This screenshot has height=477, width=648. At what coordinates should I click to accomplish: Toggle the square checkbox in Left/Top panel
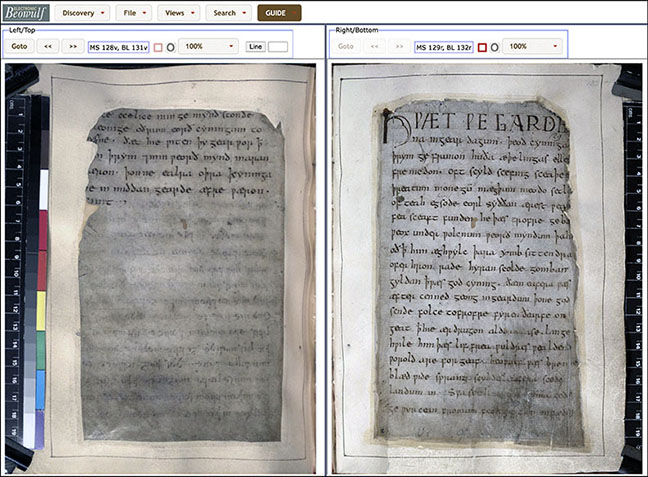pyautogui.click(x=158, y=48)
